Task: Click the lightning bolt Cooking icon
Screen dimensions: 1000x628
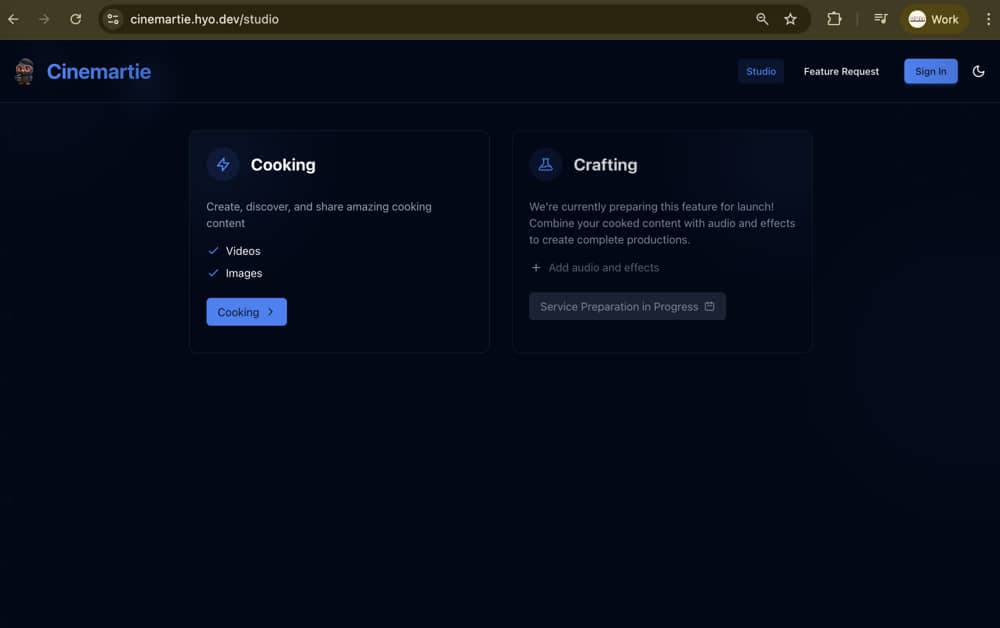Action: [x=223, y=165]
